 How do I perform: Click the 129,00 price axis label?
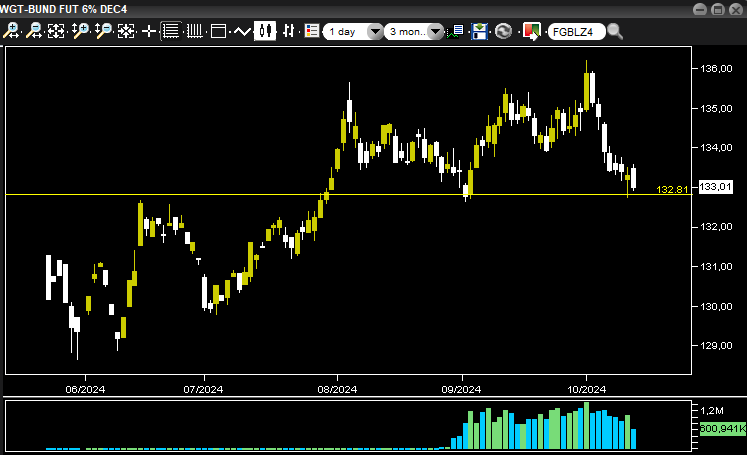pyautogui.click(x=716, y=345)
